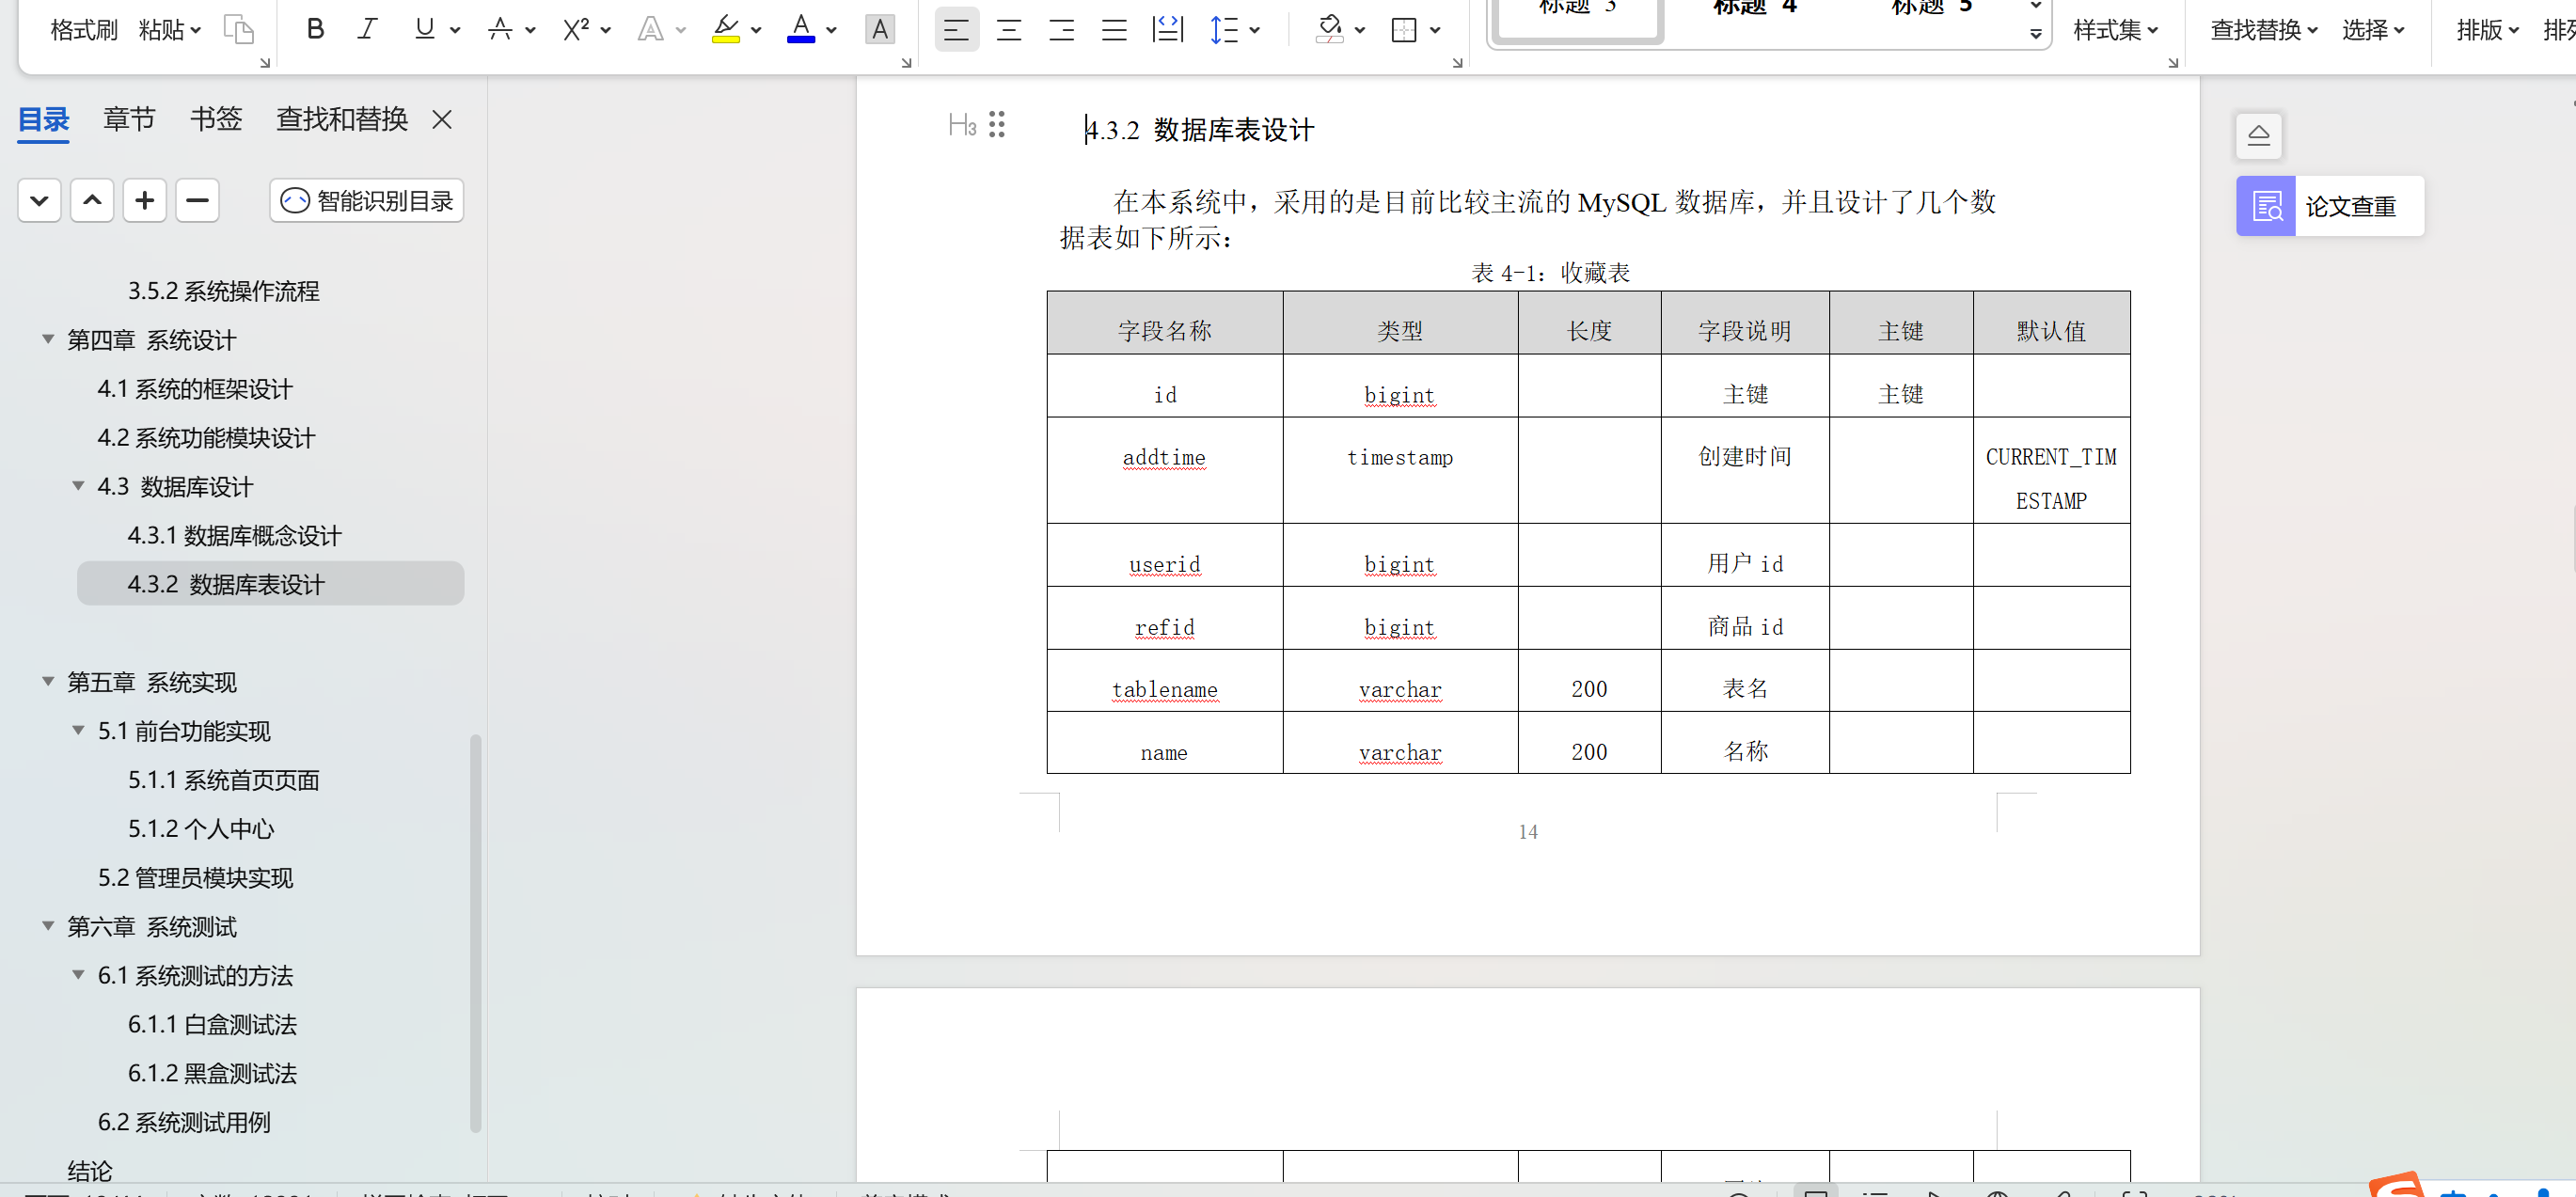Screen dimensions: 2576x1197
Task: Click the center align icon
Action: pyautogui.click(x=1009, y=29)
